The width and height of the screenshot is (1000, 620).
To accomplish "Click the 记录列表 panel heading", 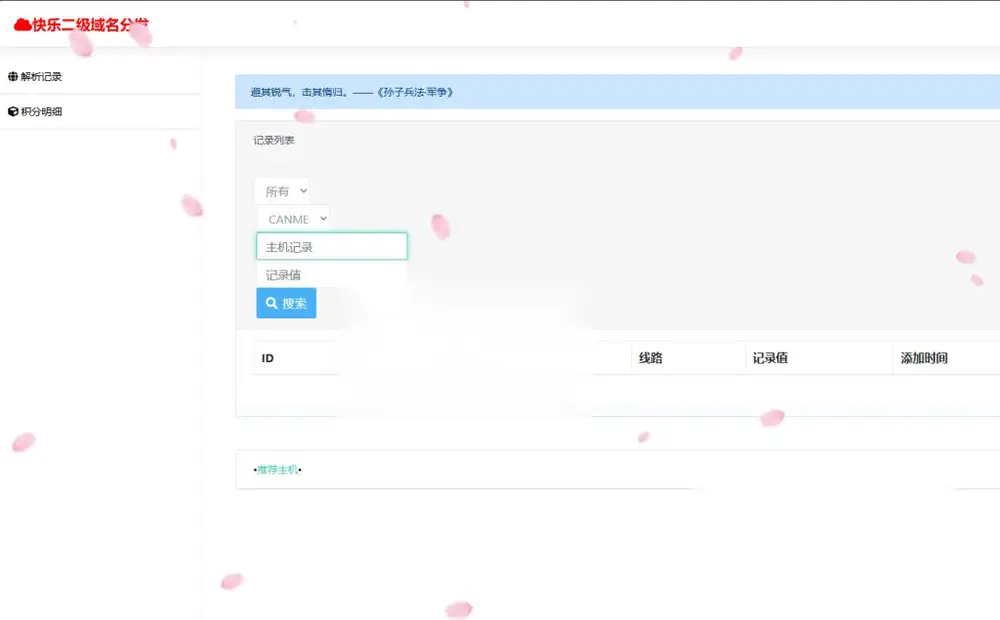I will [x=274, y=140].
